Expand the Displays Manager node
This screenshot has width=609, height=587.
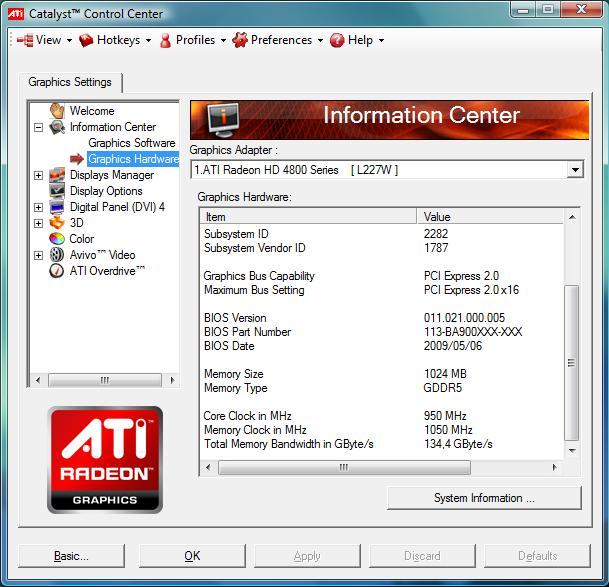[x=38, y=175]
